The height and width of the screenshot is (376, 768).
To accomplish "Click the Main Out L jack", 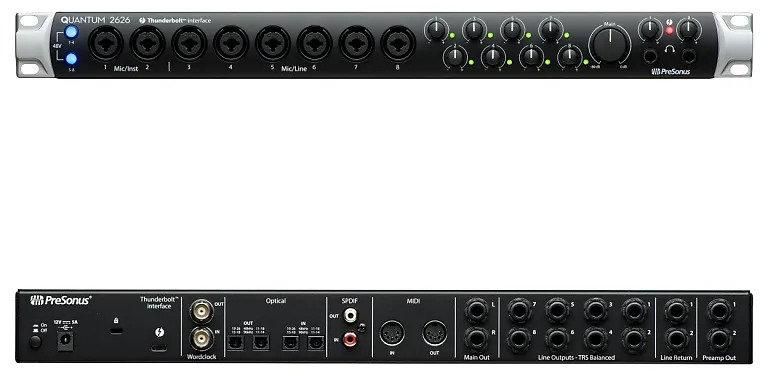I will pyautogui.click(x=477, y=310).
